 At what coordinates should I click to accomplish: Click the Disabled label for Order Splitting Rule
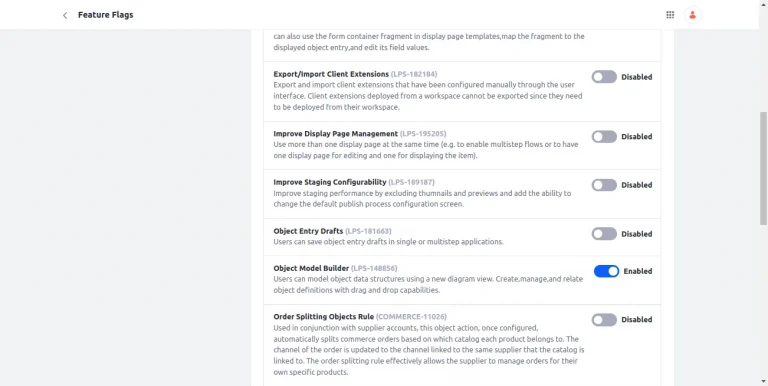click(637, 319)
